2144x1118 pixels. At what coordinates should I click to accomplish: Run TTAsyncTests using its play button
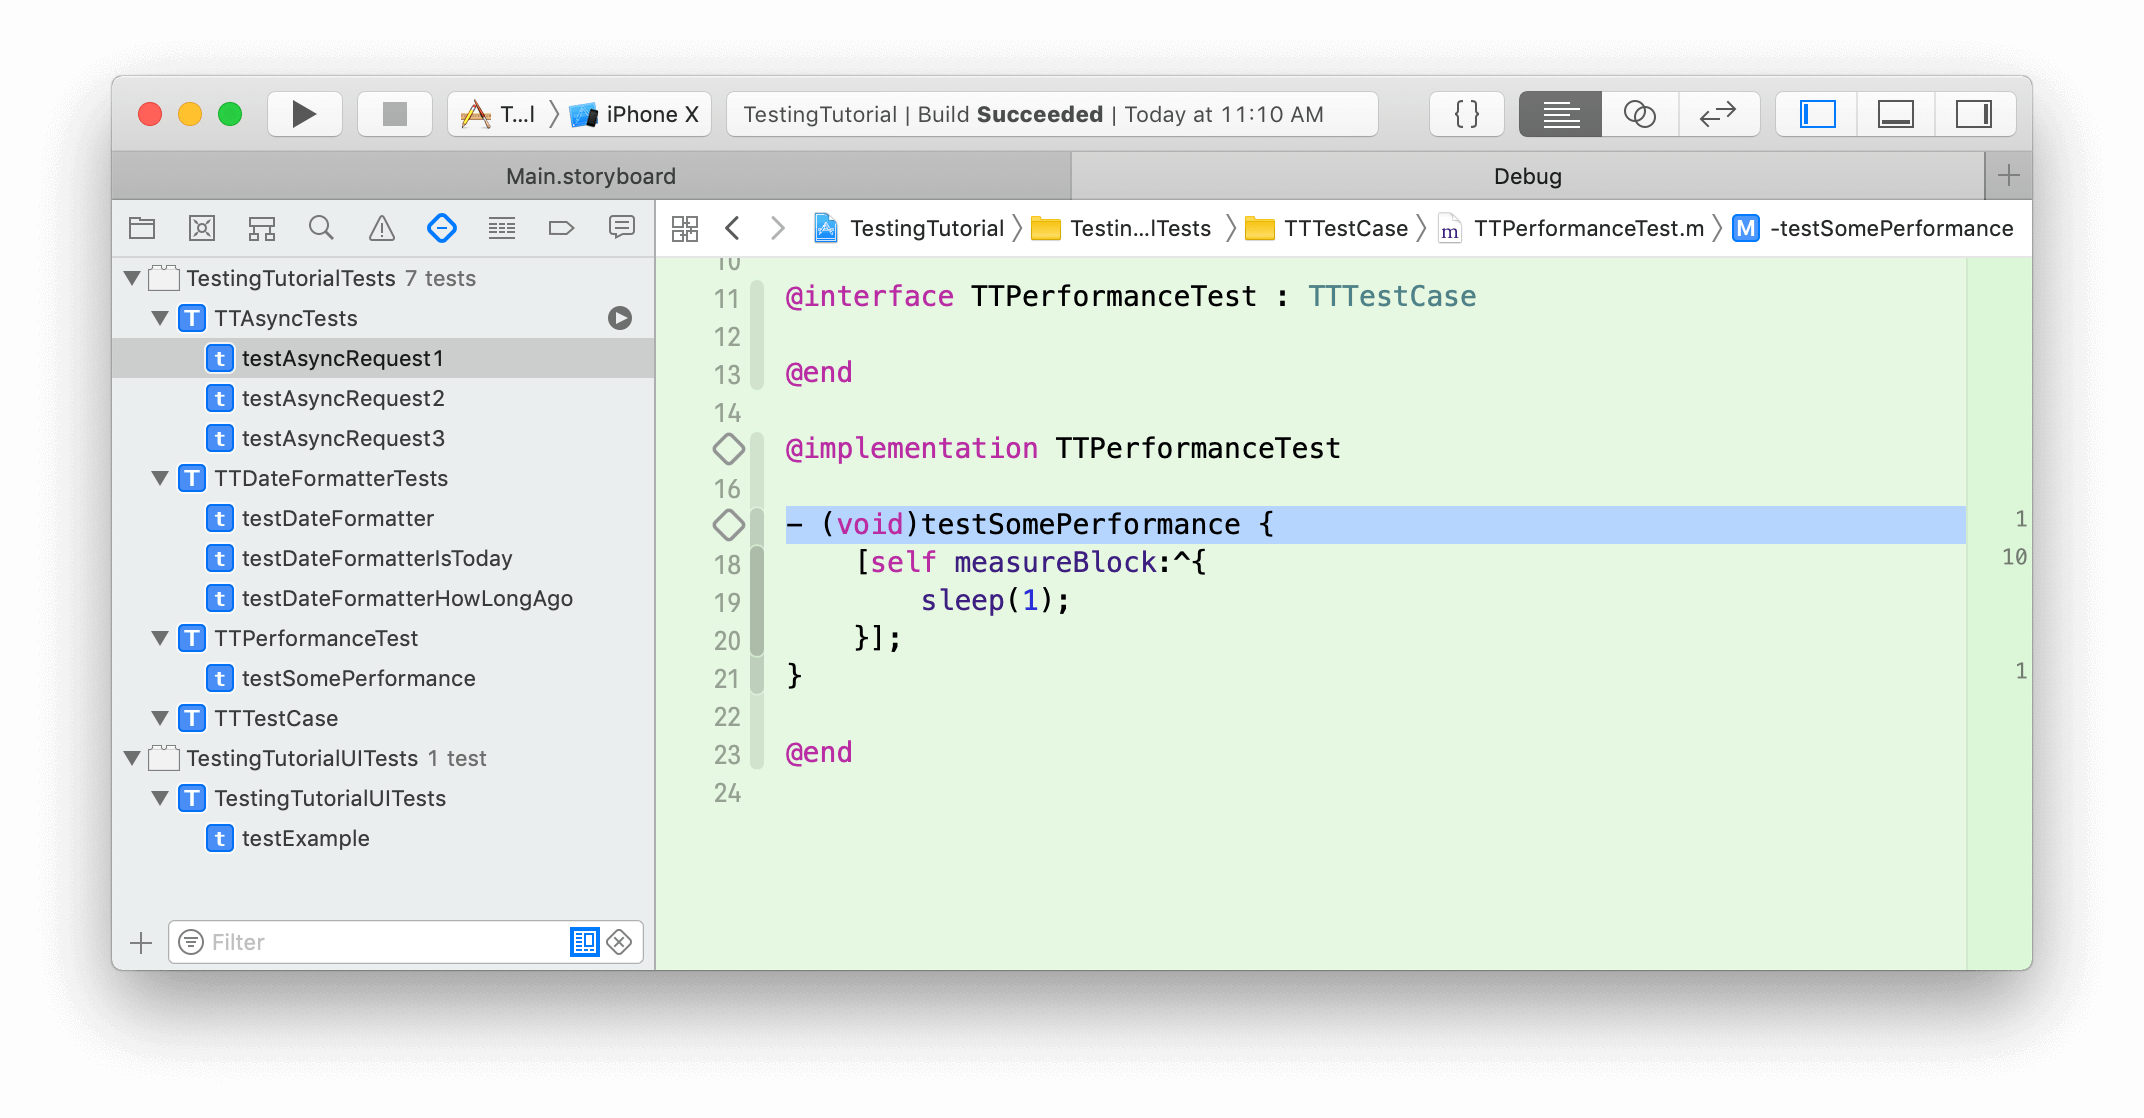tap(620, 318)
